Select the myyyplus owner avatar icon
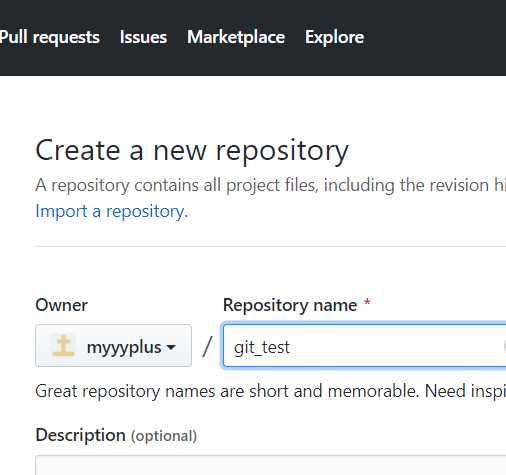 point(63,346)
